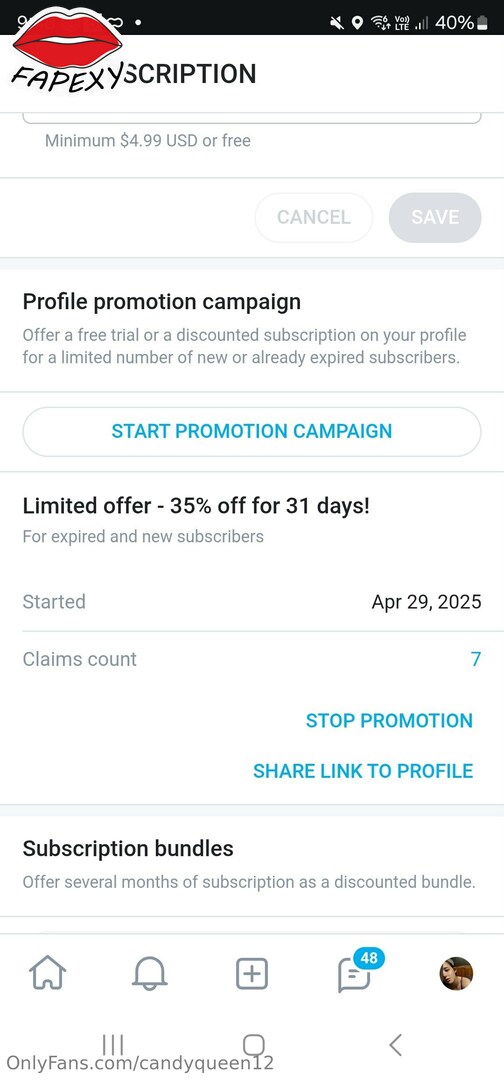Click the SAVE button
Screen dimensions: 504x1080
[x=434, y=218]
